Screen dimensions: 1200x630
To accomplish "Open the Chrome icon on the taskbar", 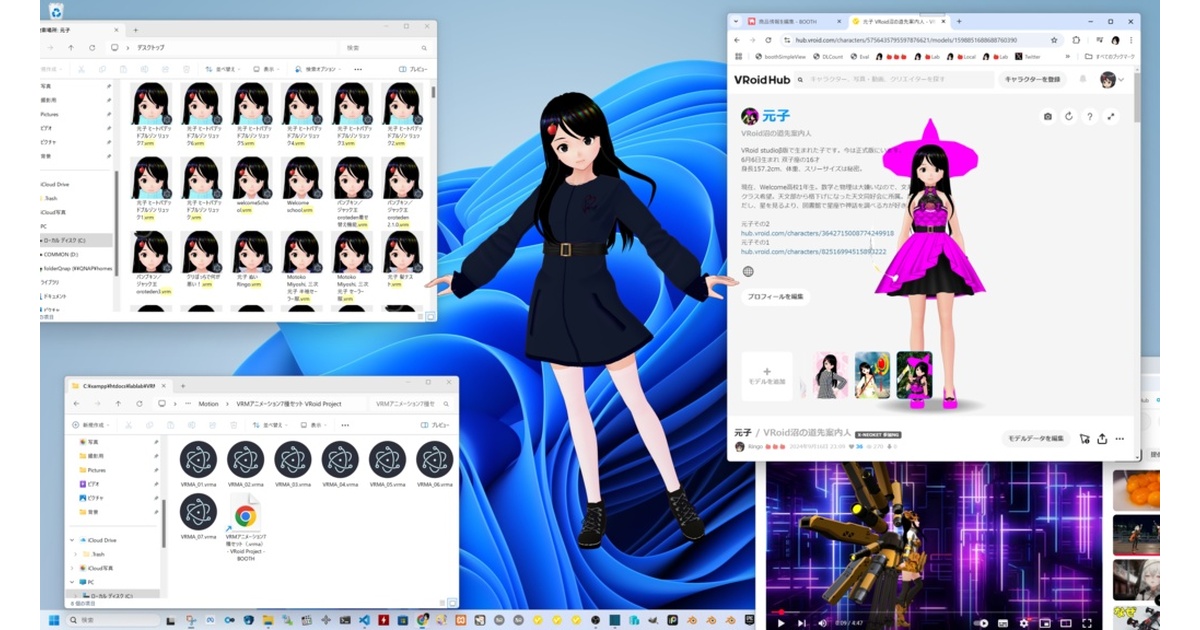I will (423, 621).
